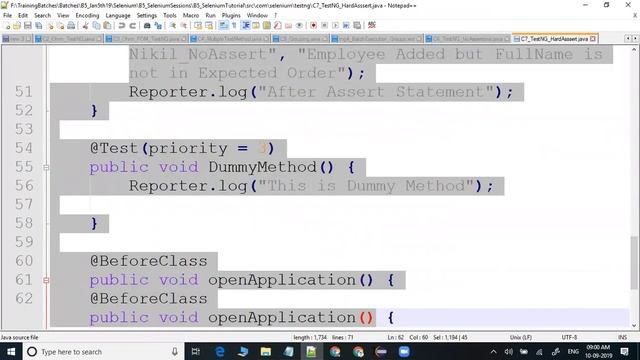
Task: Collapse the fold marker at line 61
Action: (46, 280)
